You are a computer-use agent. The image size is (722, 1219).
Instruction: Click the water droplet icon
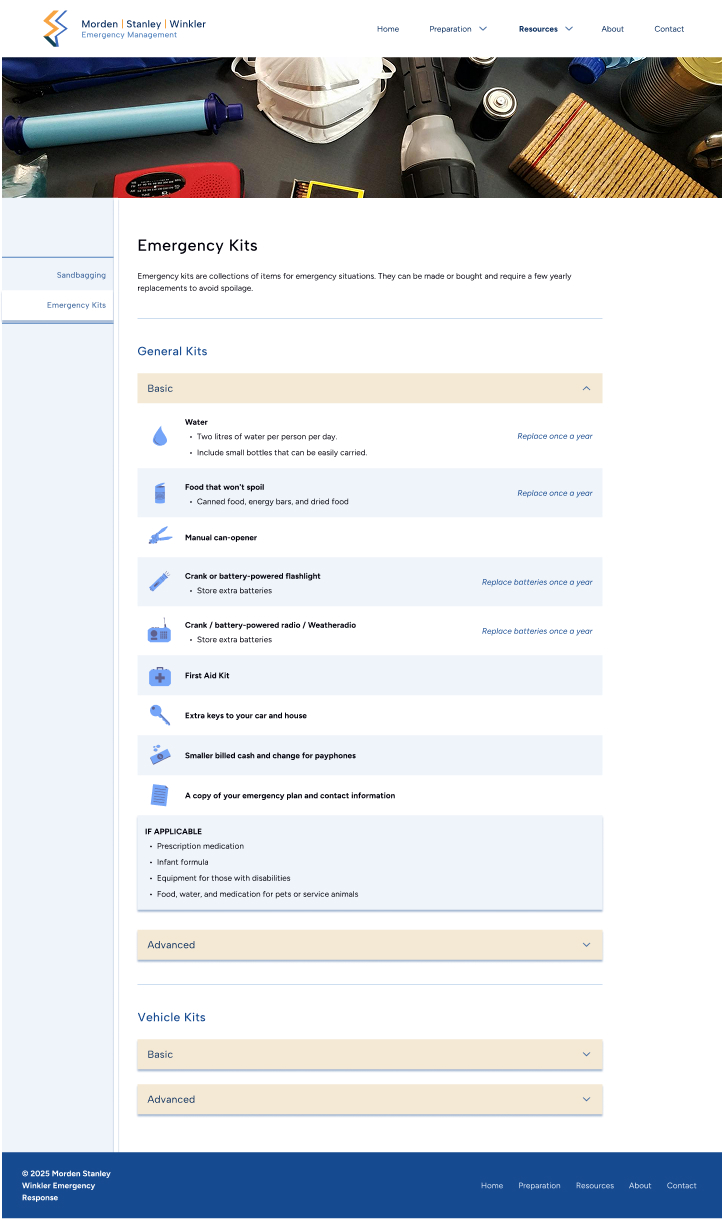pyautogui.click(x=159, y=436)
